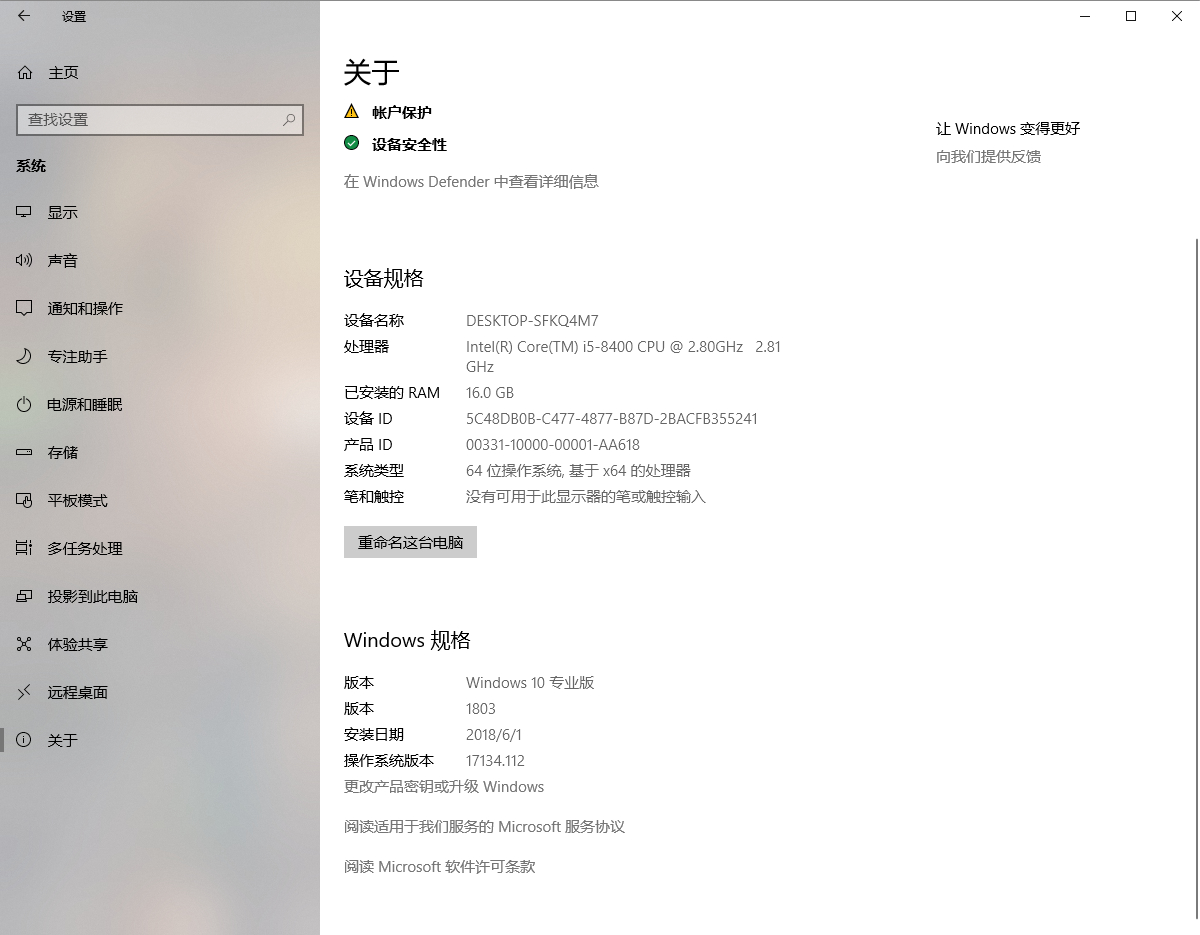The image size is (1200, 935).
Task: Click the 让 Windows 变得更好 heading
Action: pos(1008,129)
